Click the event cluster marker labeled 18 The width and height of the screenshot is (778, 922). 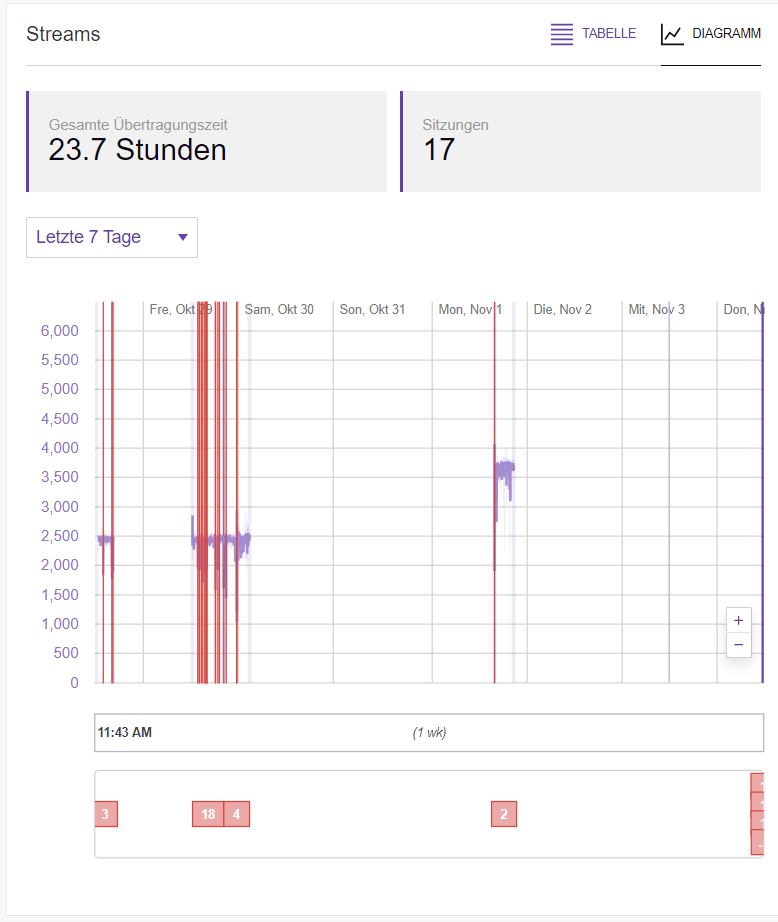[x=208, y=814]
